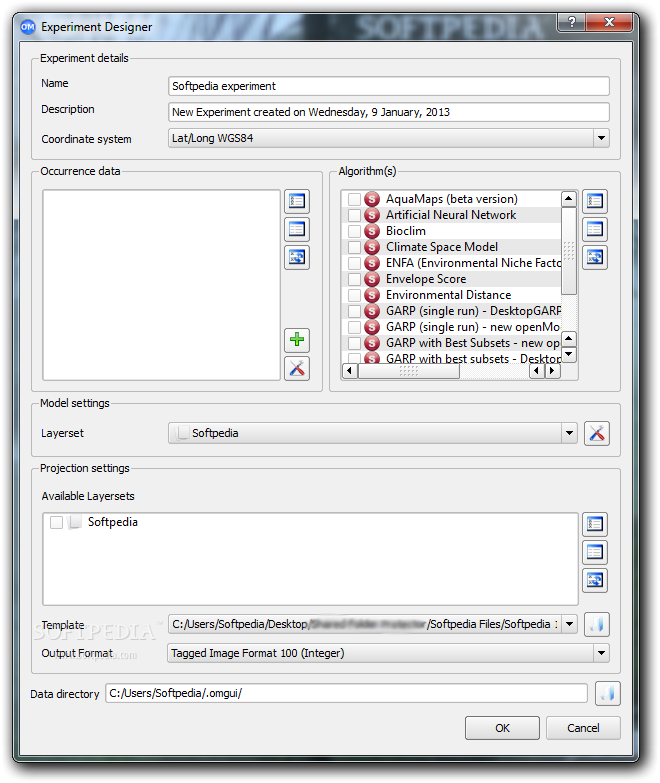Screen dimensions: 660x783
Task: Tick the Bioclim algorithm checkbox
Action: click(354, 231)
